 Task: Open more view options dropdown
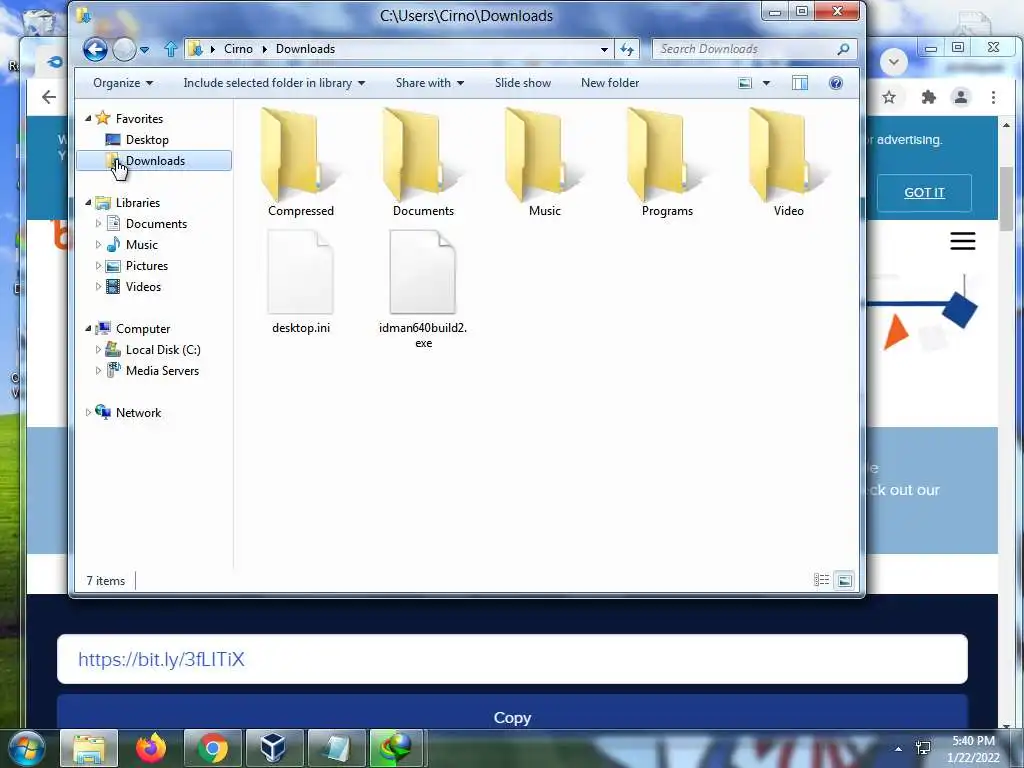767,83
